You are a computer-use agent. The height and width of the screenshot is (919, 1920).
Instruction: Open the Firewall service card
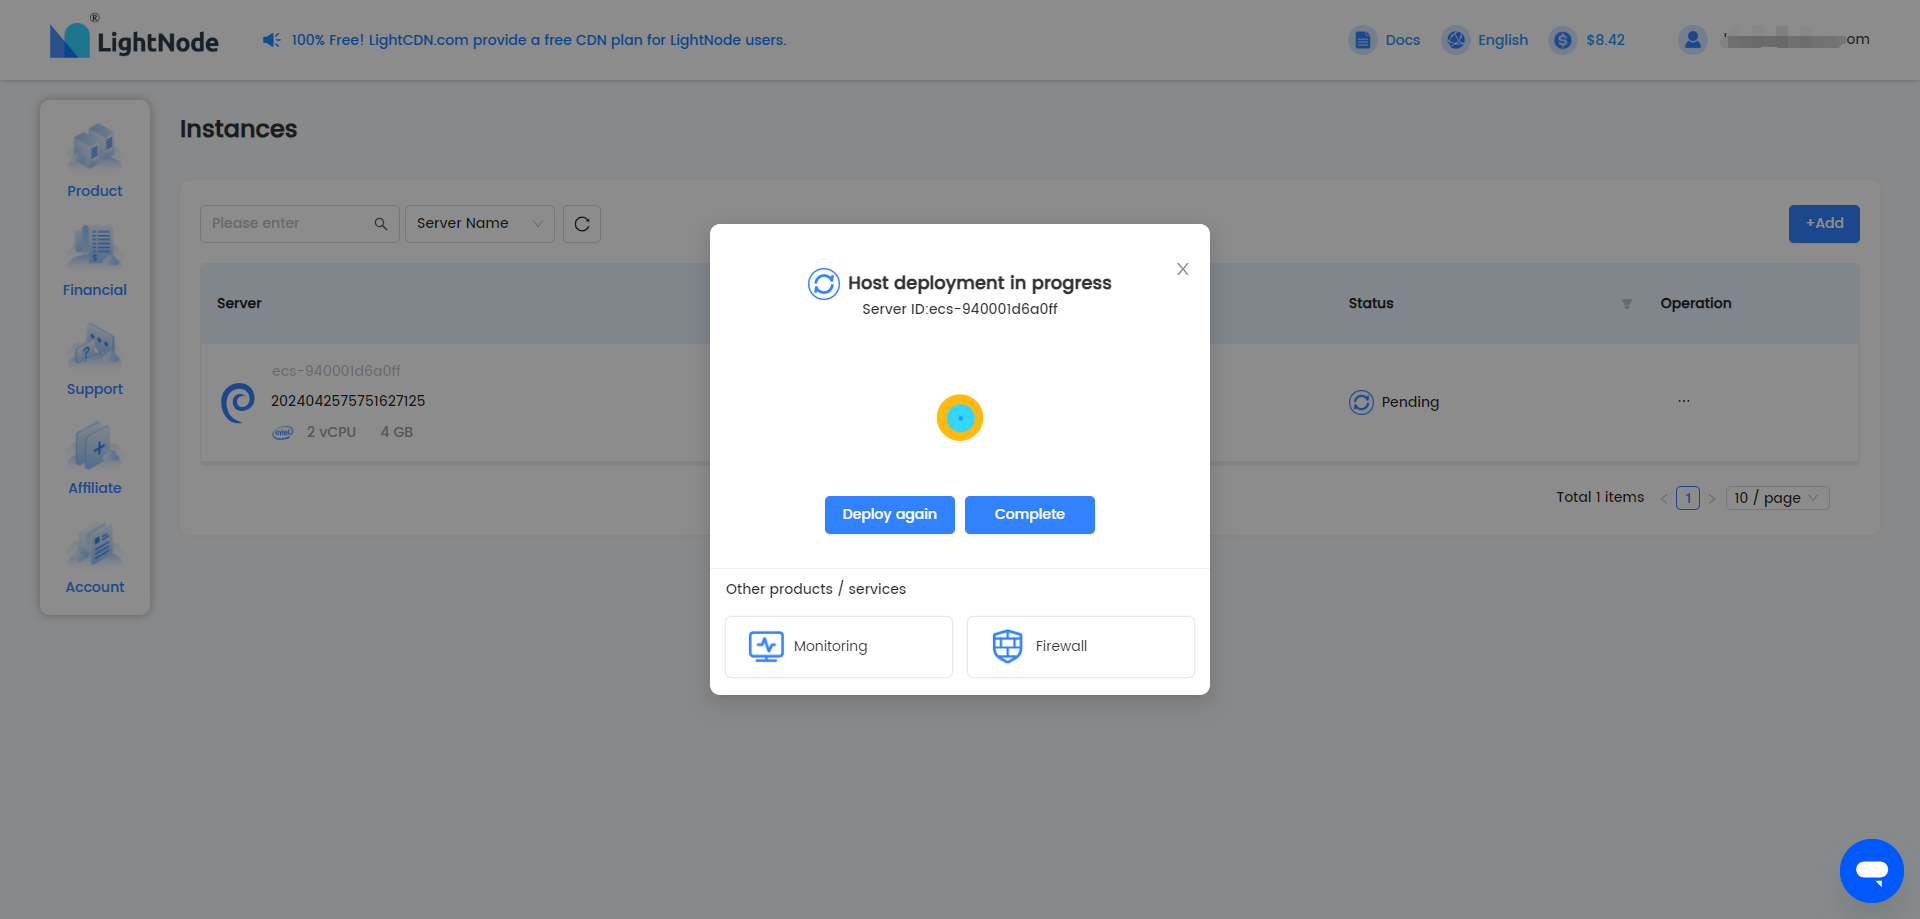coord(1081,647)
